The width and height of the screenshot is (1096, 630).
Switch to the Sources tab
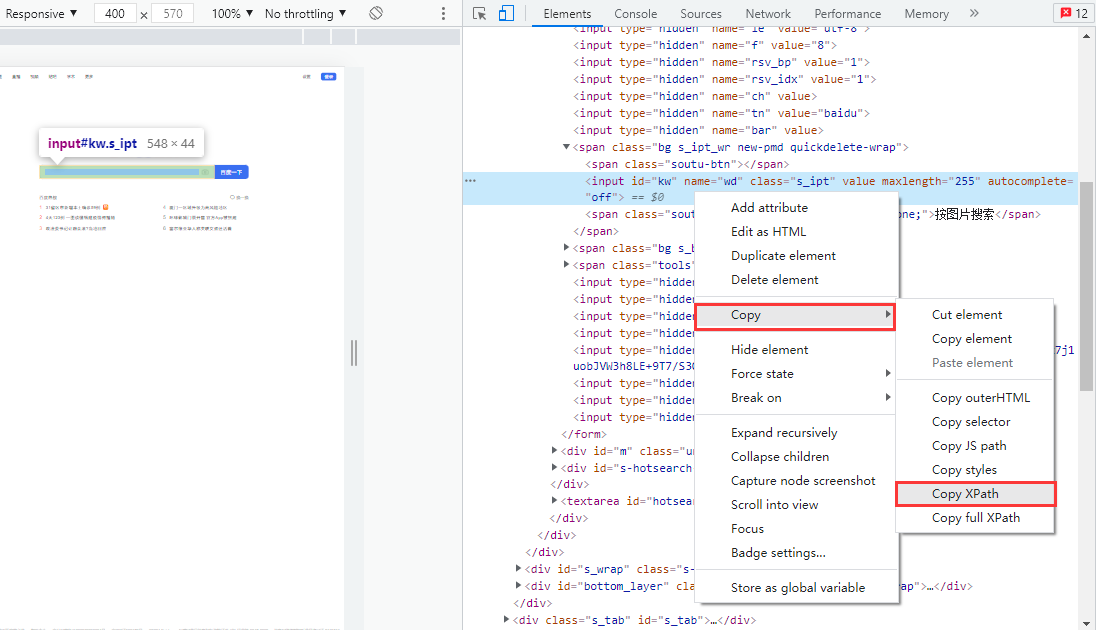click(700, 13)
